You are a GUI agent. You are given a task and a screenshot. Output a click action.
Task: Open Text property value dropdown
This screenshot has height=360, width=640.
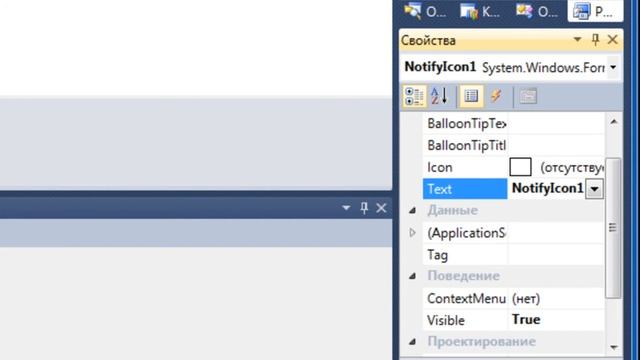tap(595, 189)
